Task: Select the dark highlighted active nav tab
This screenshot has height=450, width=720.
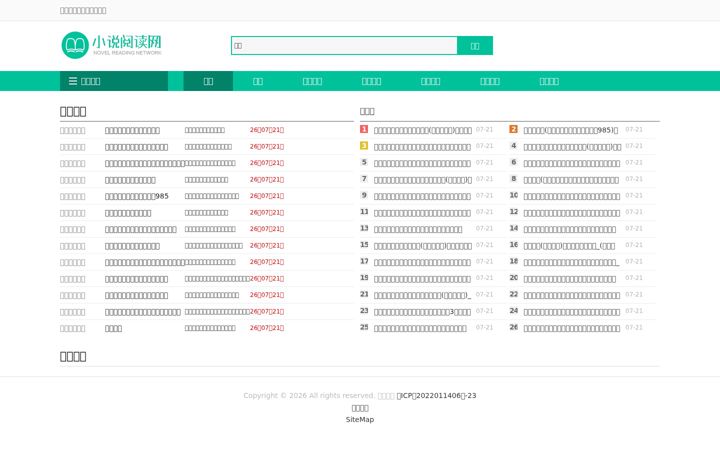Action: coord(208,81)
